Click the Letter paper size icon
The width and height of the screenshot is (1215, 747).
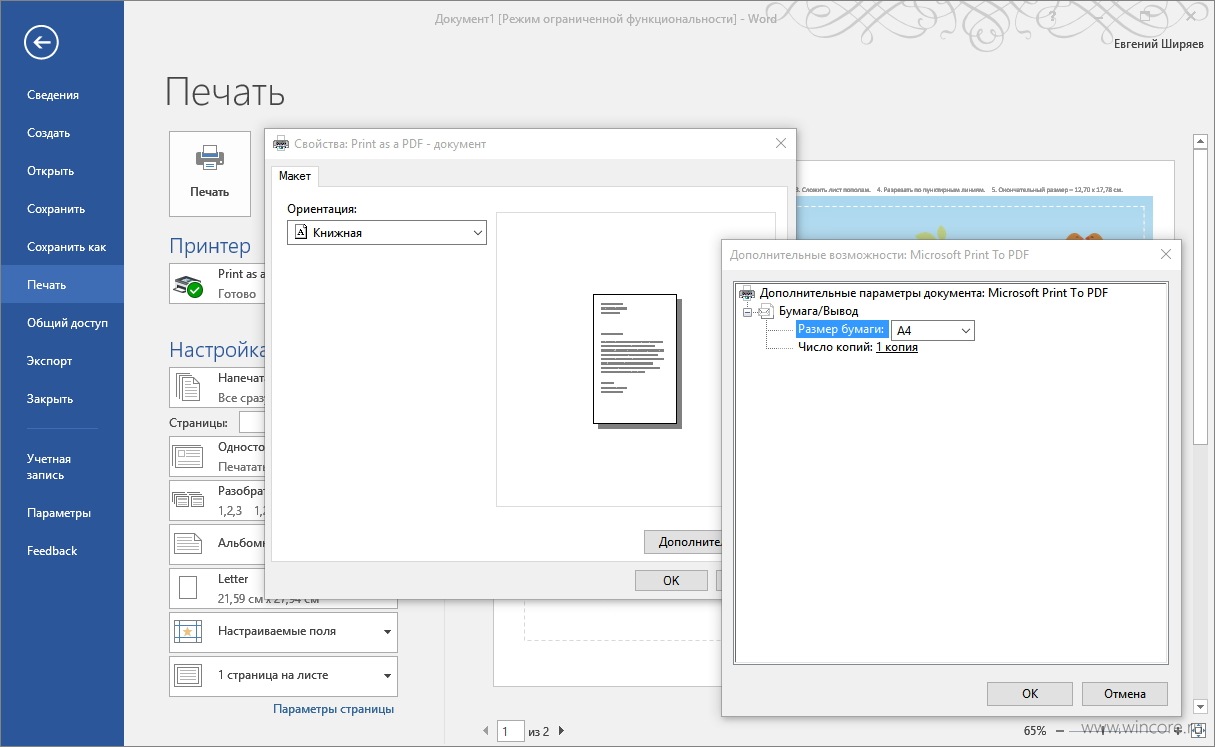point(188,588)
